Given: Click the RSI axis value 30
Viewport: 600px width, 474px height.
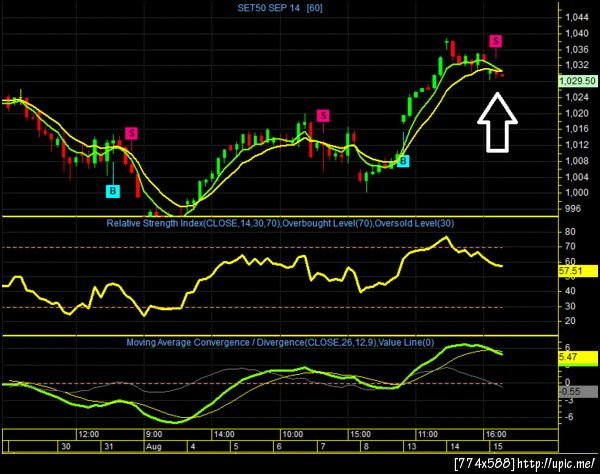Looking at the screenshot, I should point(570,306).
